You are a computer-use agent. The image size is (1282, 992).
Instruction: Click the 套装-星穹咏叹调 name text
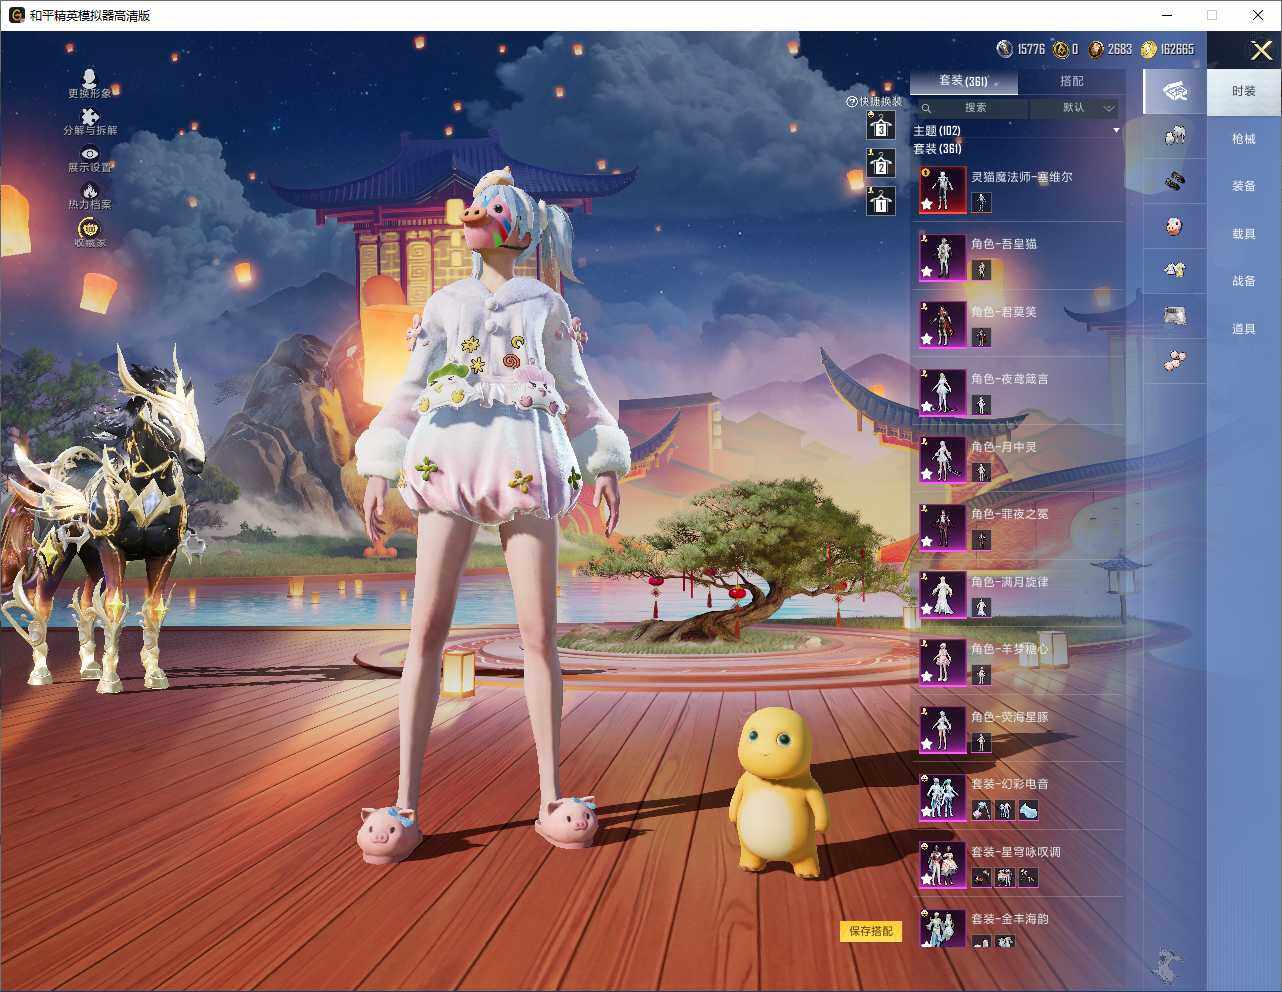(x=1016, y=852)
